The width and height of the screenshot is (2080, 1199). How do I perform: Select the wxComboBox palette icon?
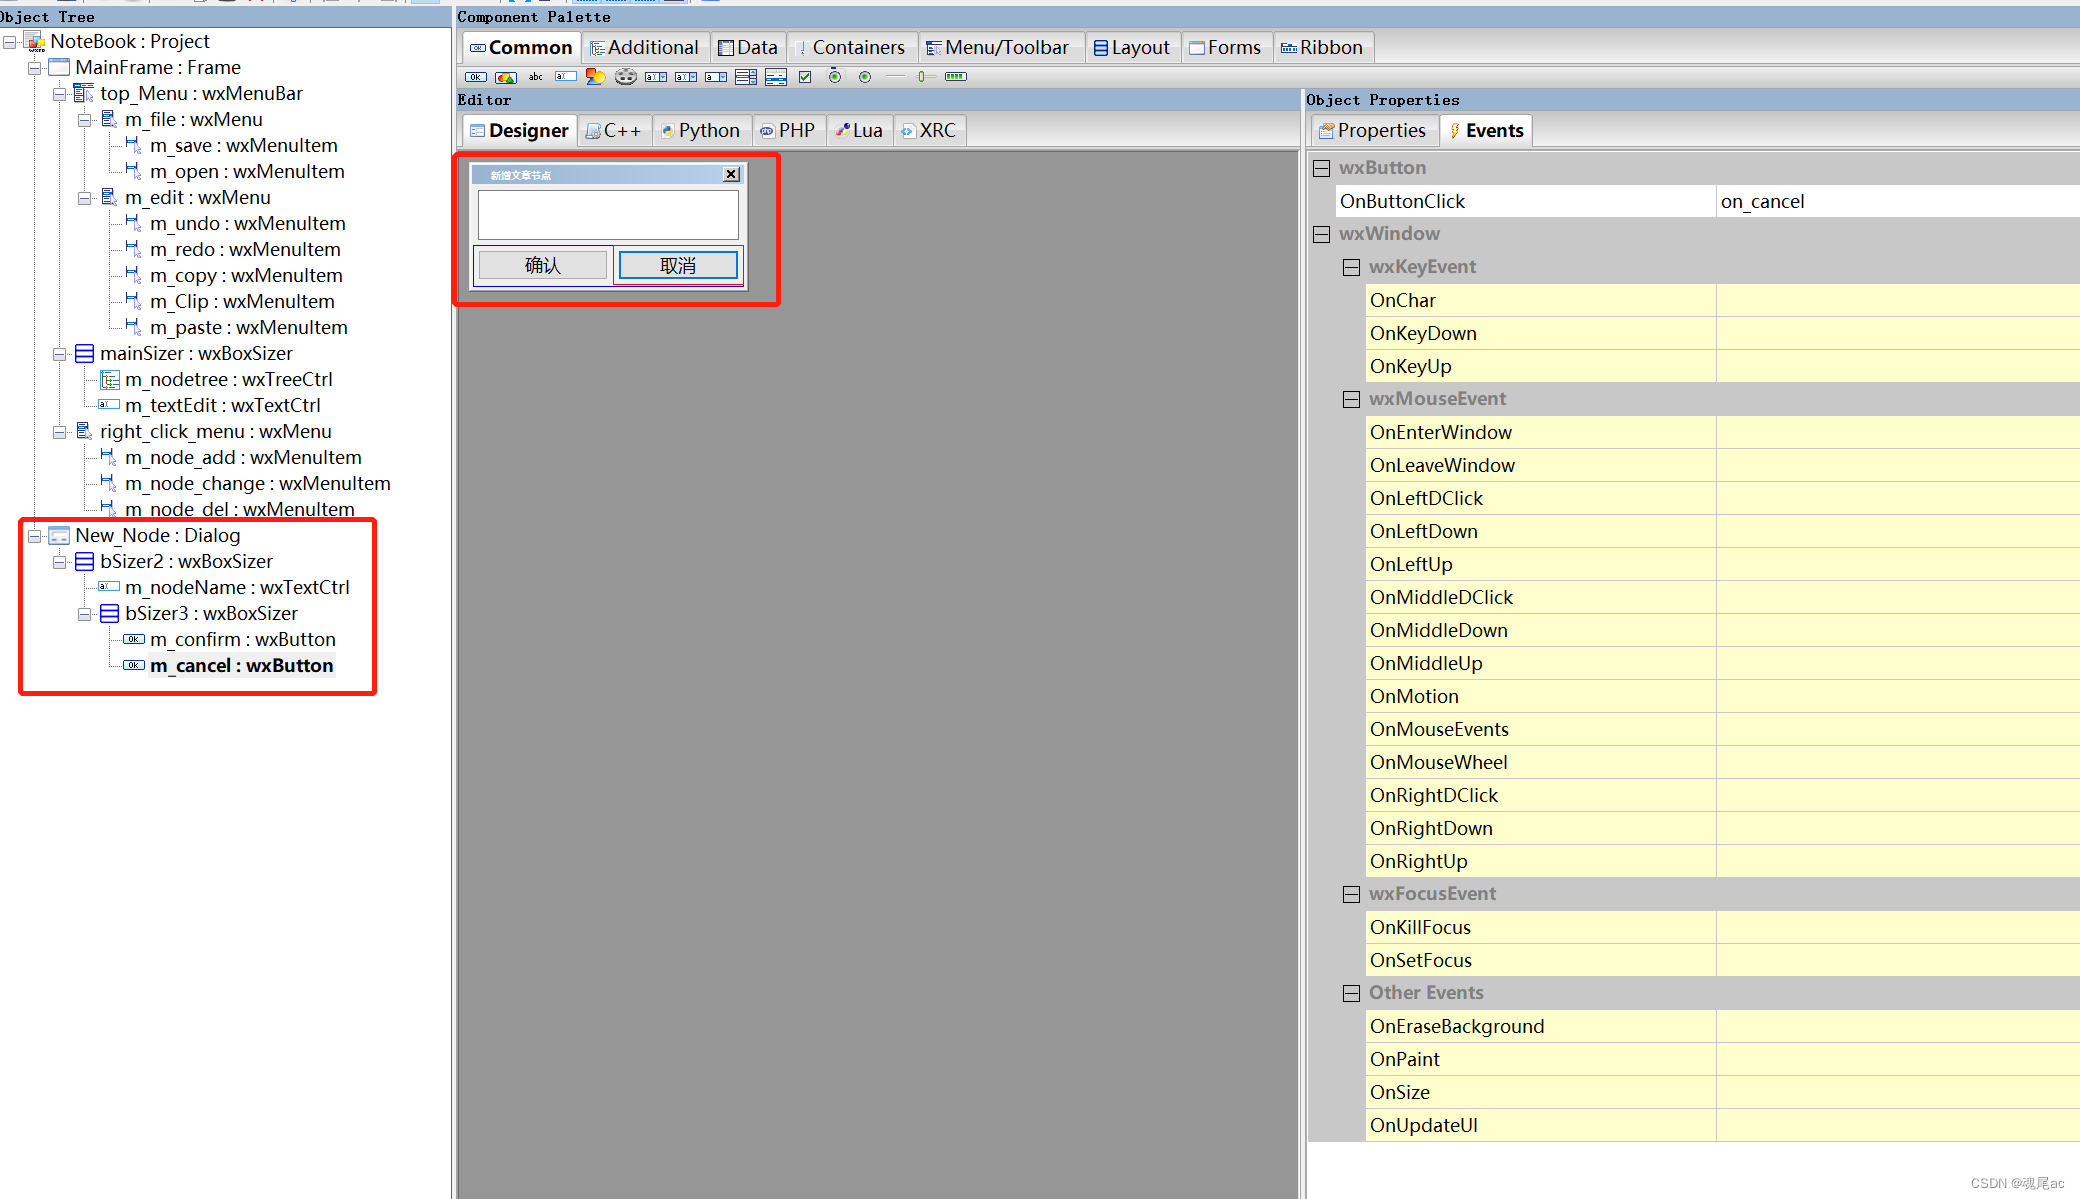(656, 77)
